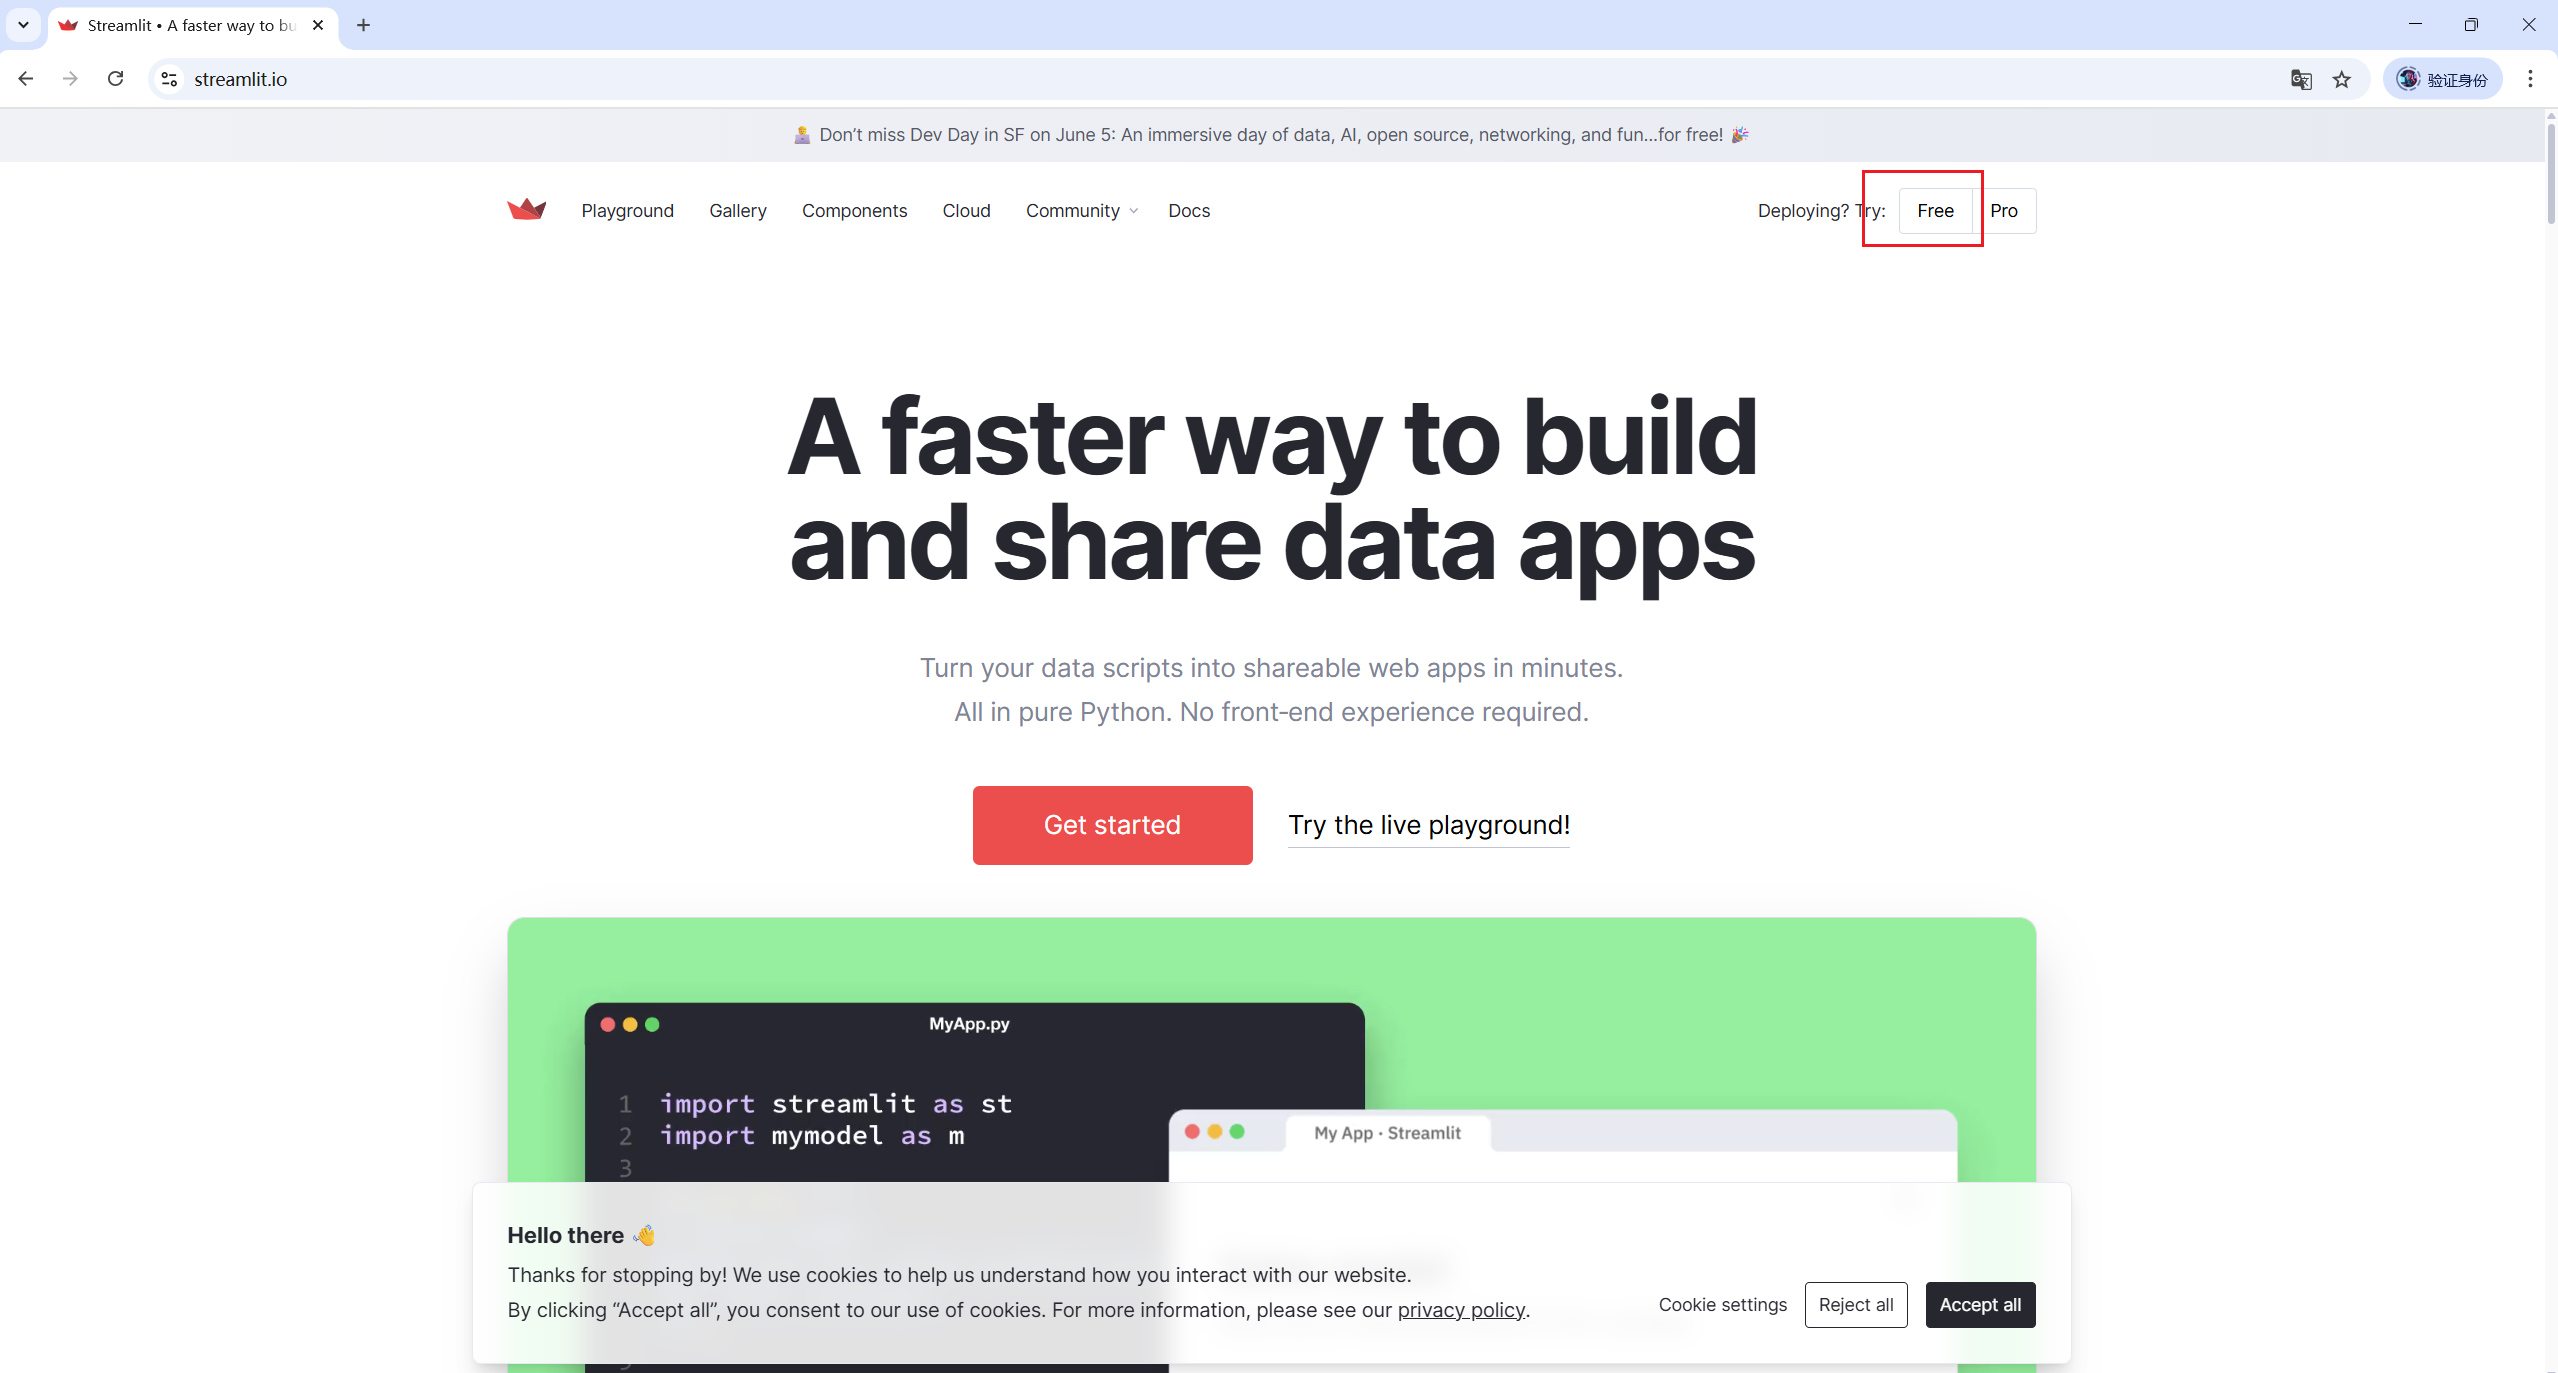This screenshot has width=2558, height=1373.
Task: Open the Gallery nav link
Action: [x=738, y=211]
